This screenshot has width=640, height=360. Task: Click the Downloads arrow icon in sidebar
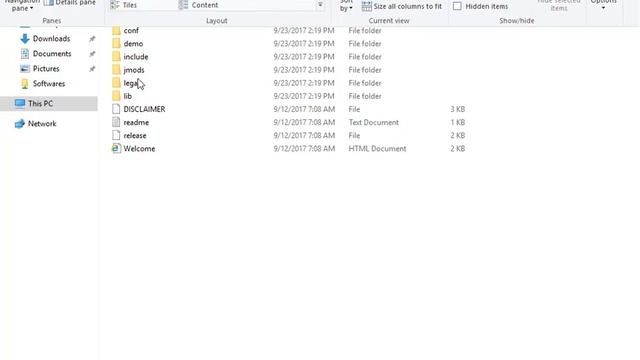point(24,39)
